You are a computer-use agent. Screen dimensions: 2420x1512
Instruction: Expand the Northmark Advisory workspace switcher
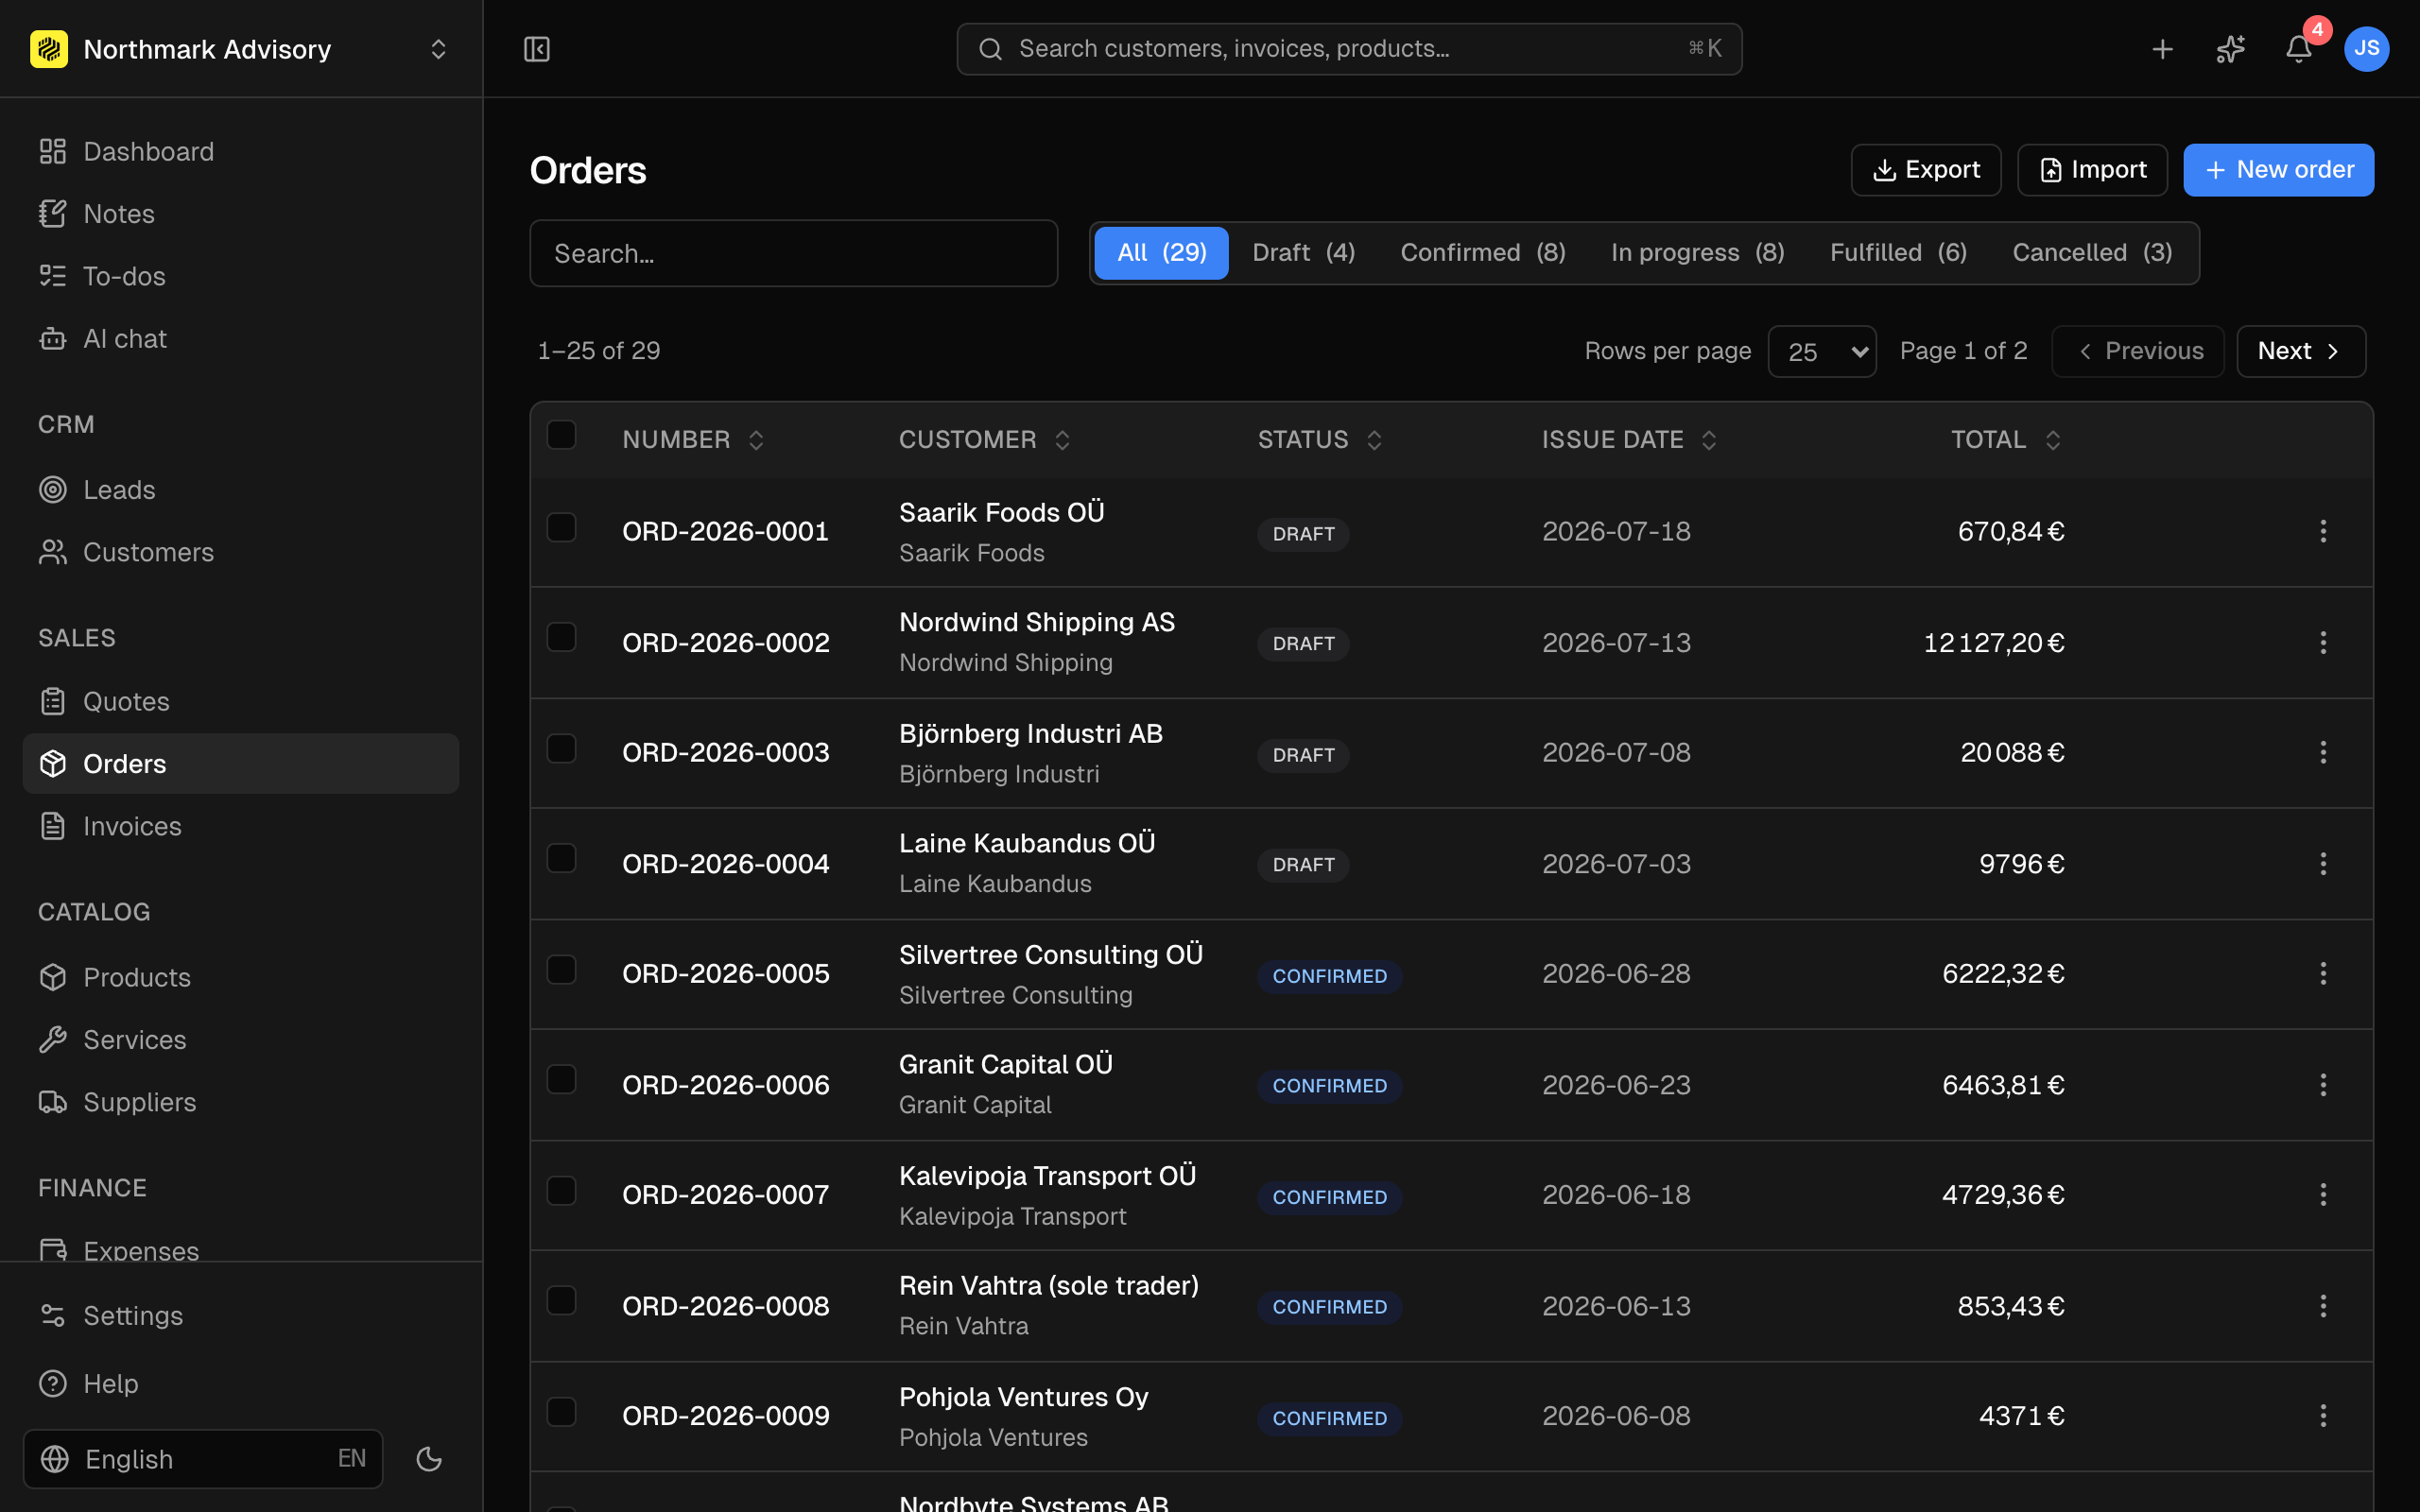438,49
